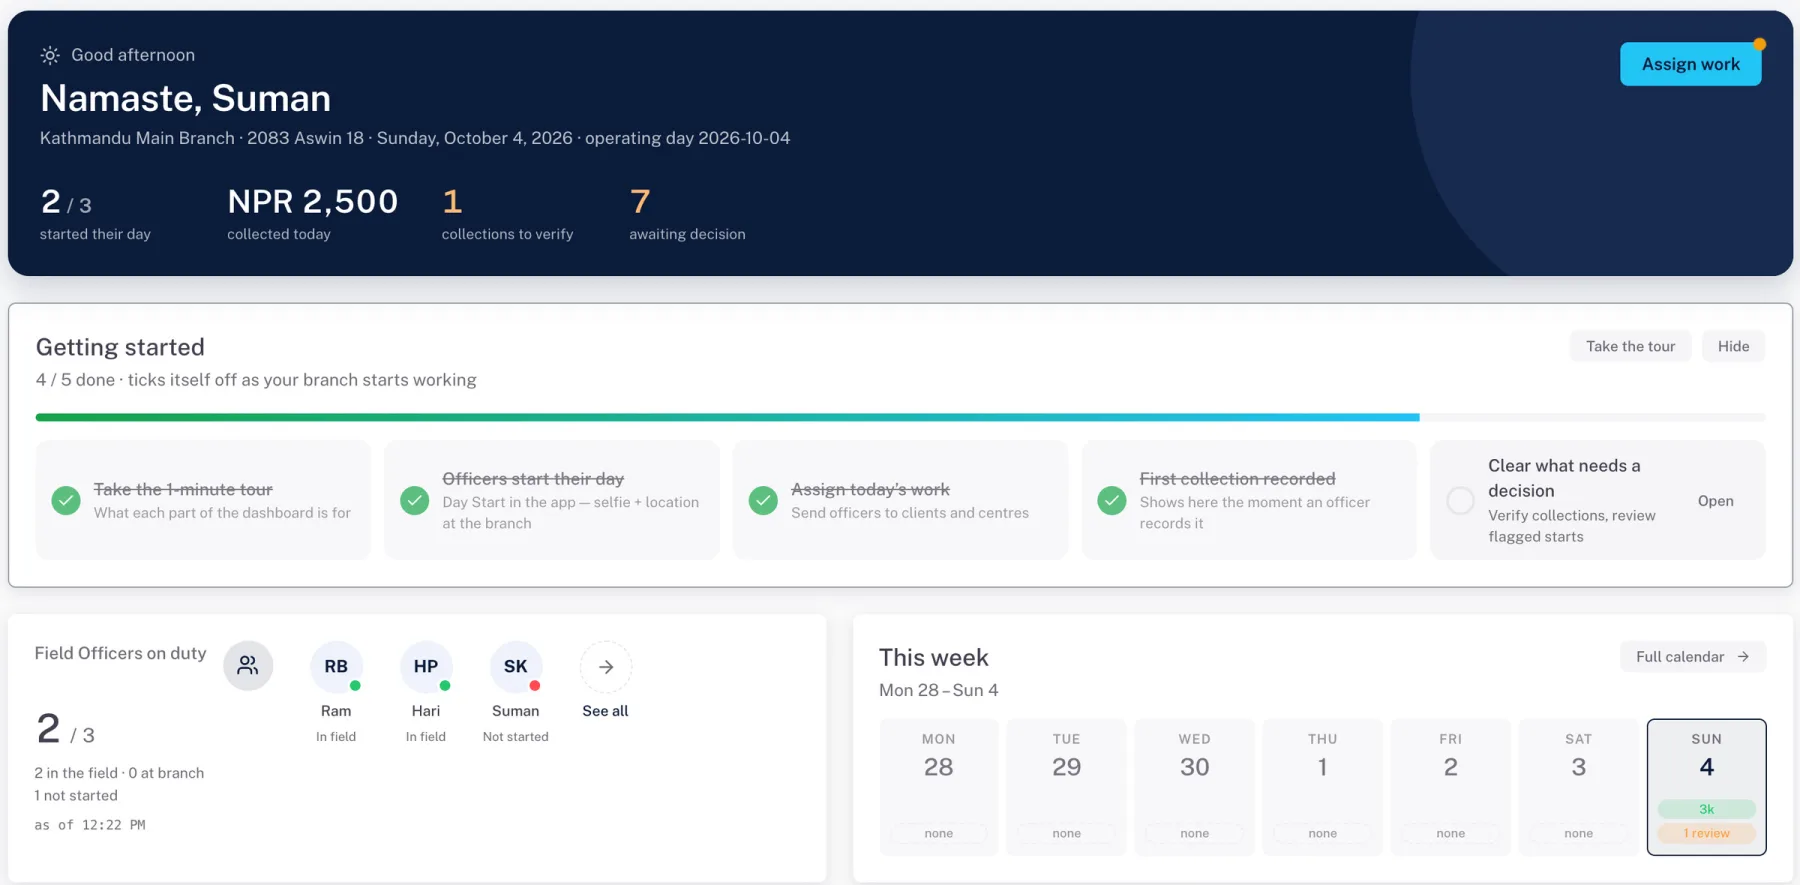Click the Take the tour button
This screenshot has width=1800, height=885.
(x=1630, y=346)
